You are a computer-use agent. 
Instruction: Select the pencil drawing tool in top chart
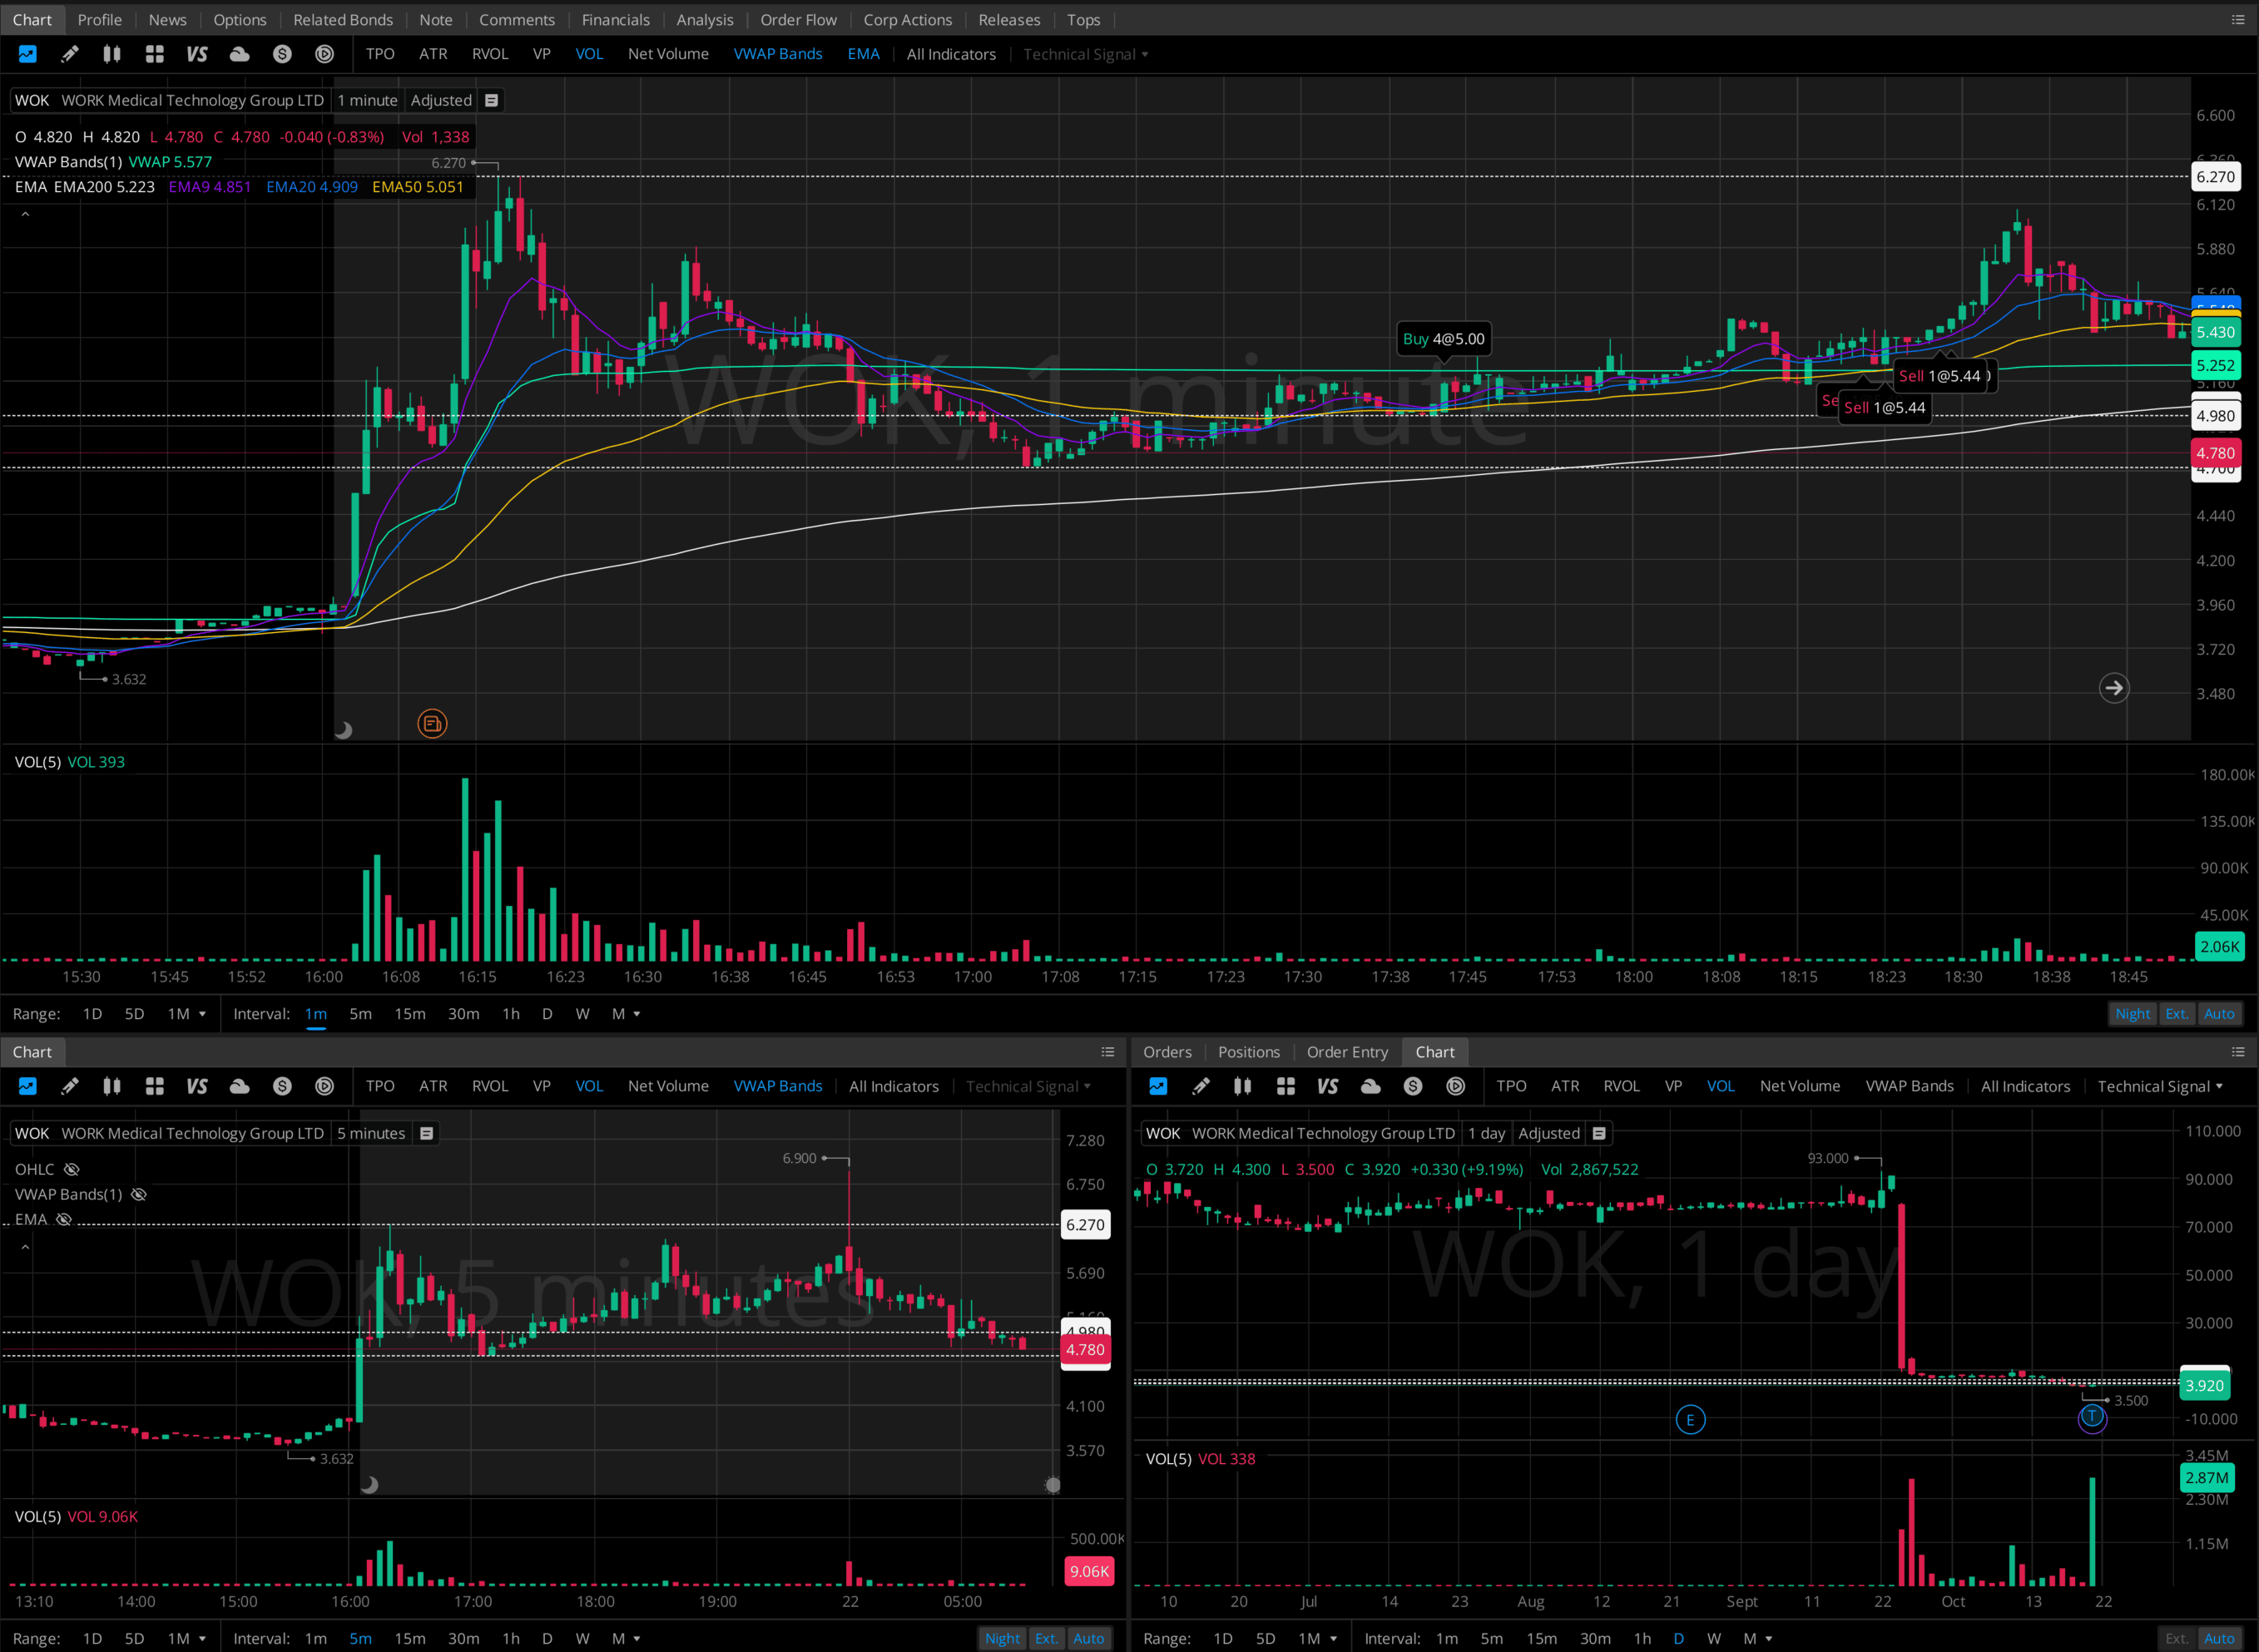69,54
